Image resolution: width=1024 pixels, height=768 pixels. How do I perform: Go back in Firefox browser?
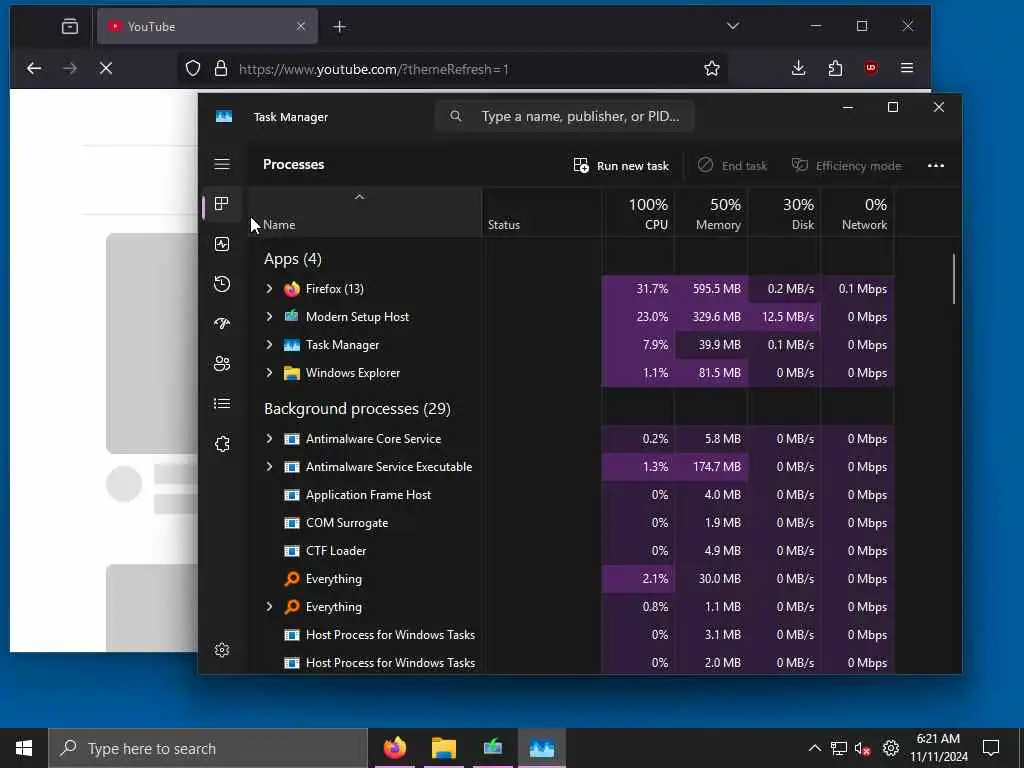tap(34, 68)
